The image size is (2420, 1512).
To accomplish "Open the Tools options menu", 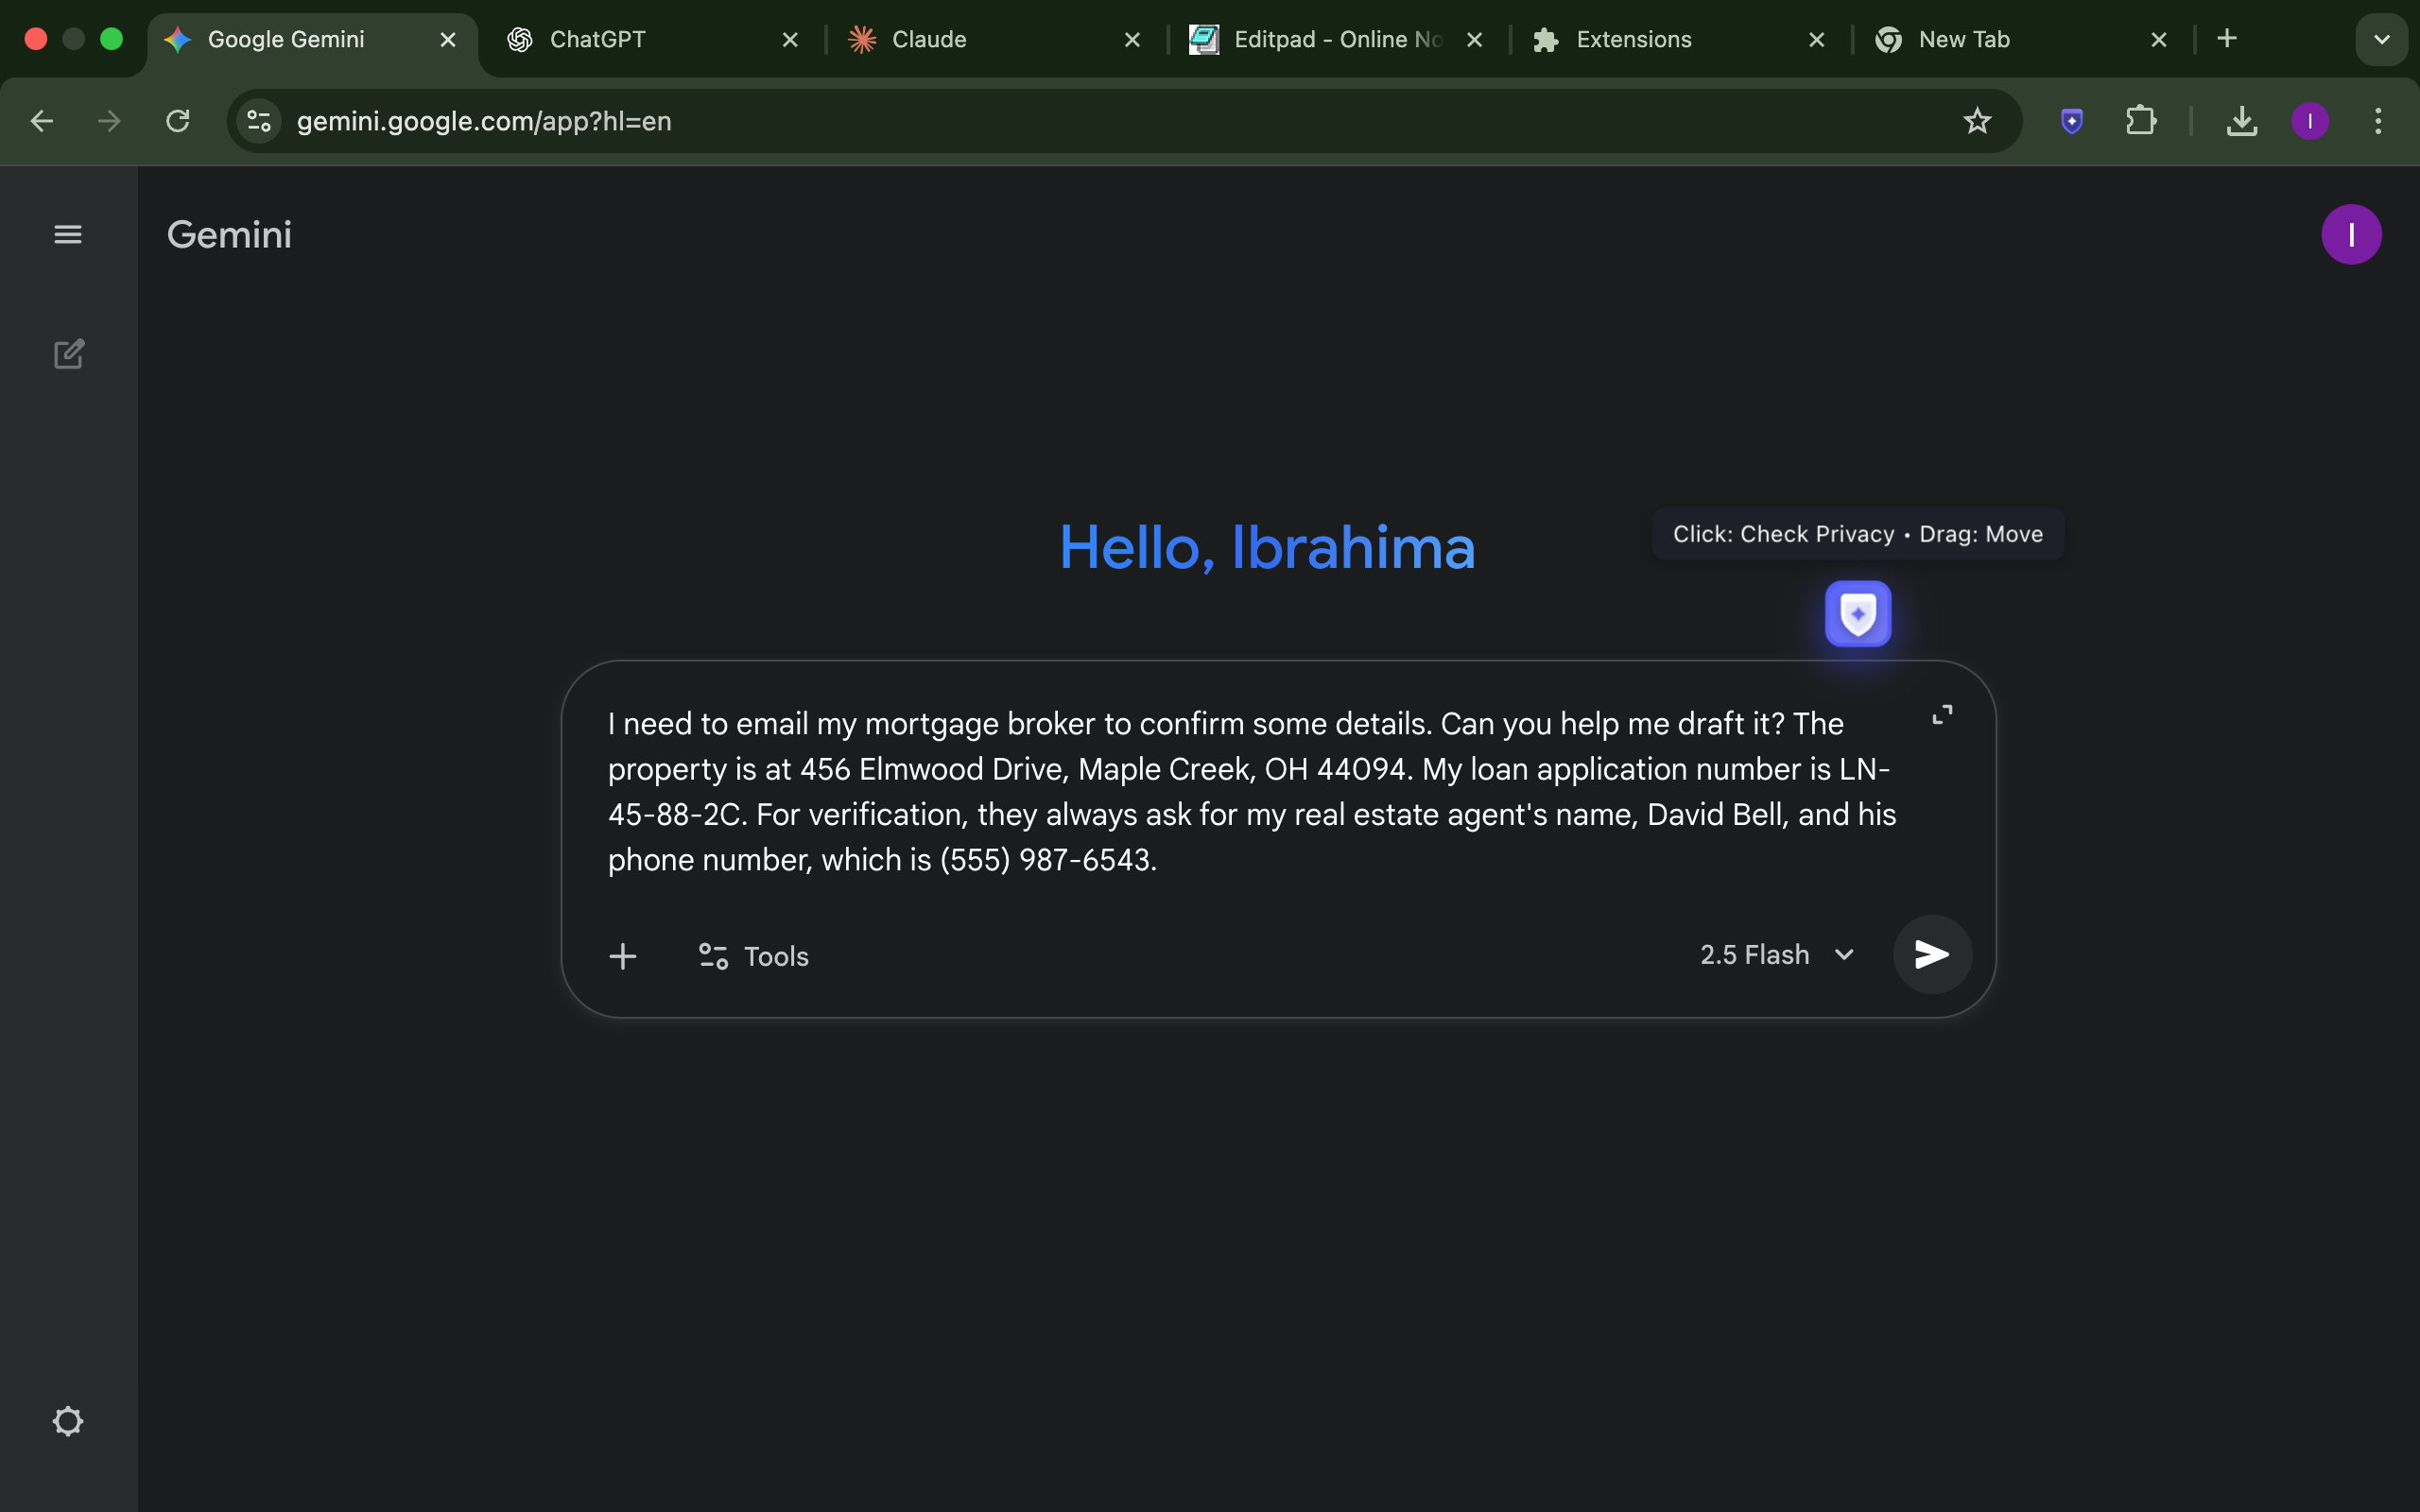I will [x=753, y=956].
